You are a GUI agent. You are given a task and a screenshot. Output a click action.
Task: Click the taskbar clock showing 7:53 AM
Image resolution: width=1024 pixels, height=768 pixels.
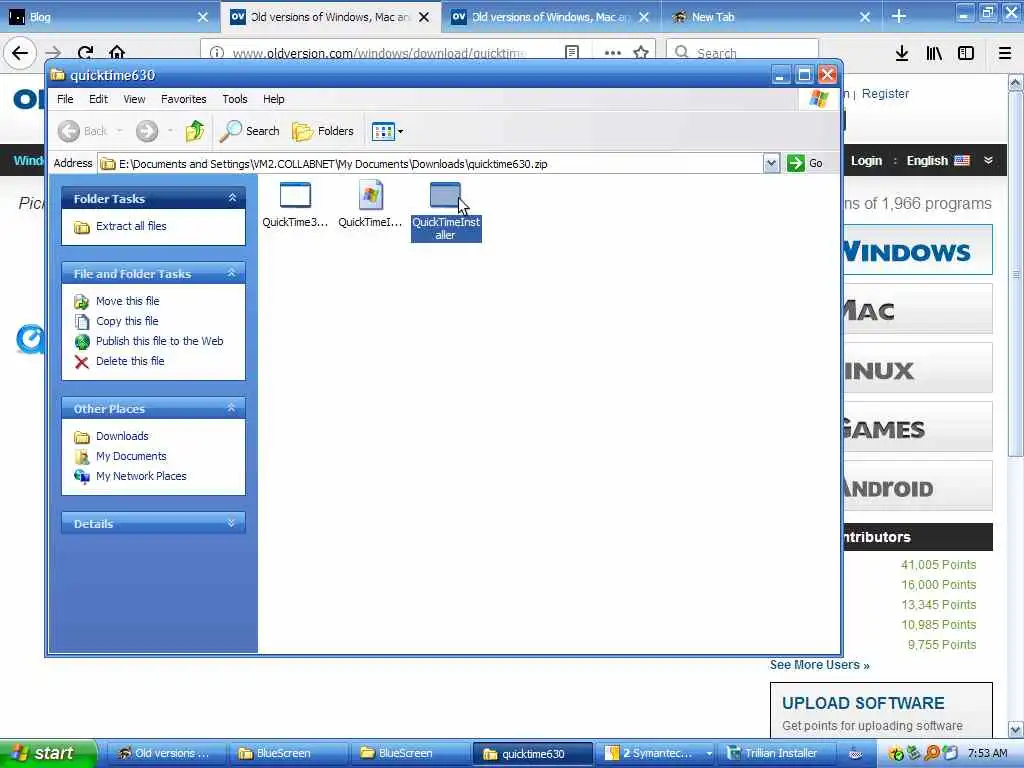[987, 754]
